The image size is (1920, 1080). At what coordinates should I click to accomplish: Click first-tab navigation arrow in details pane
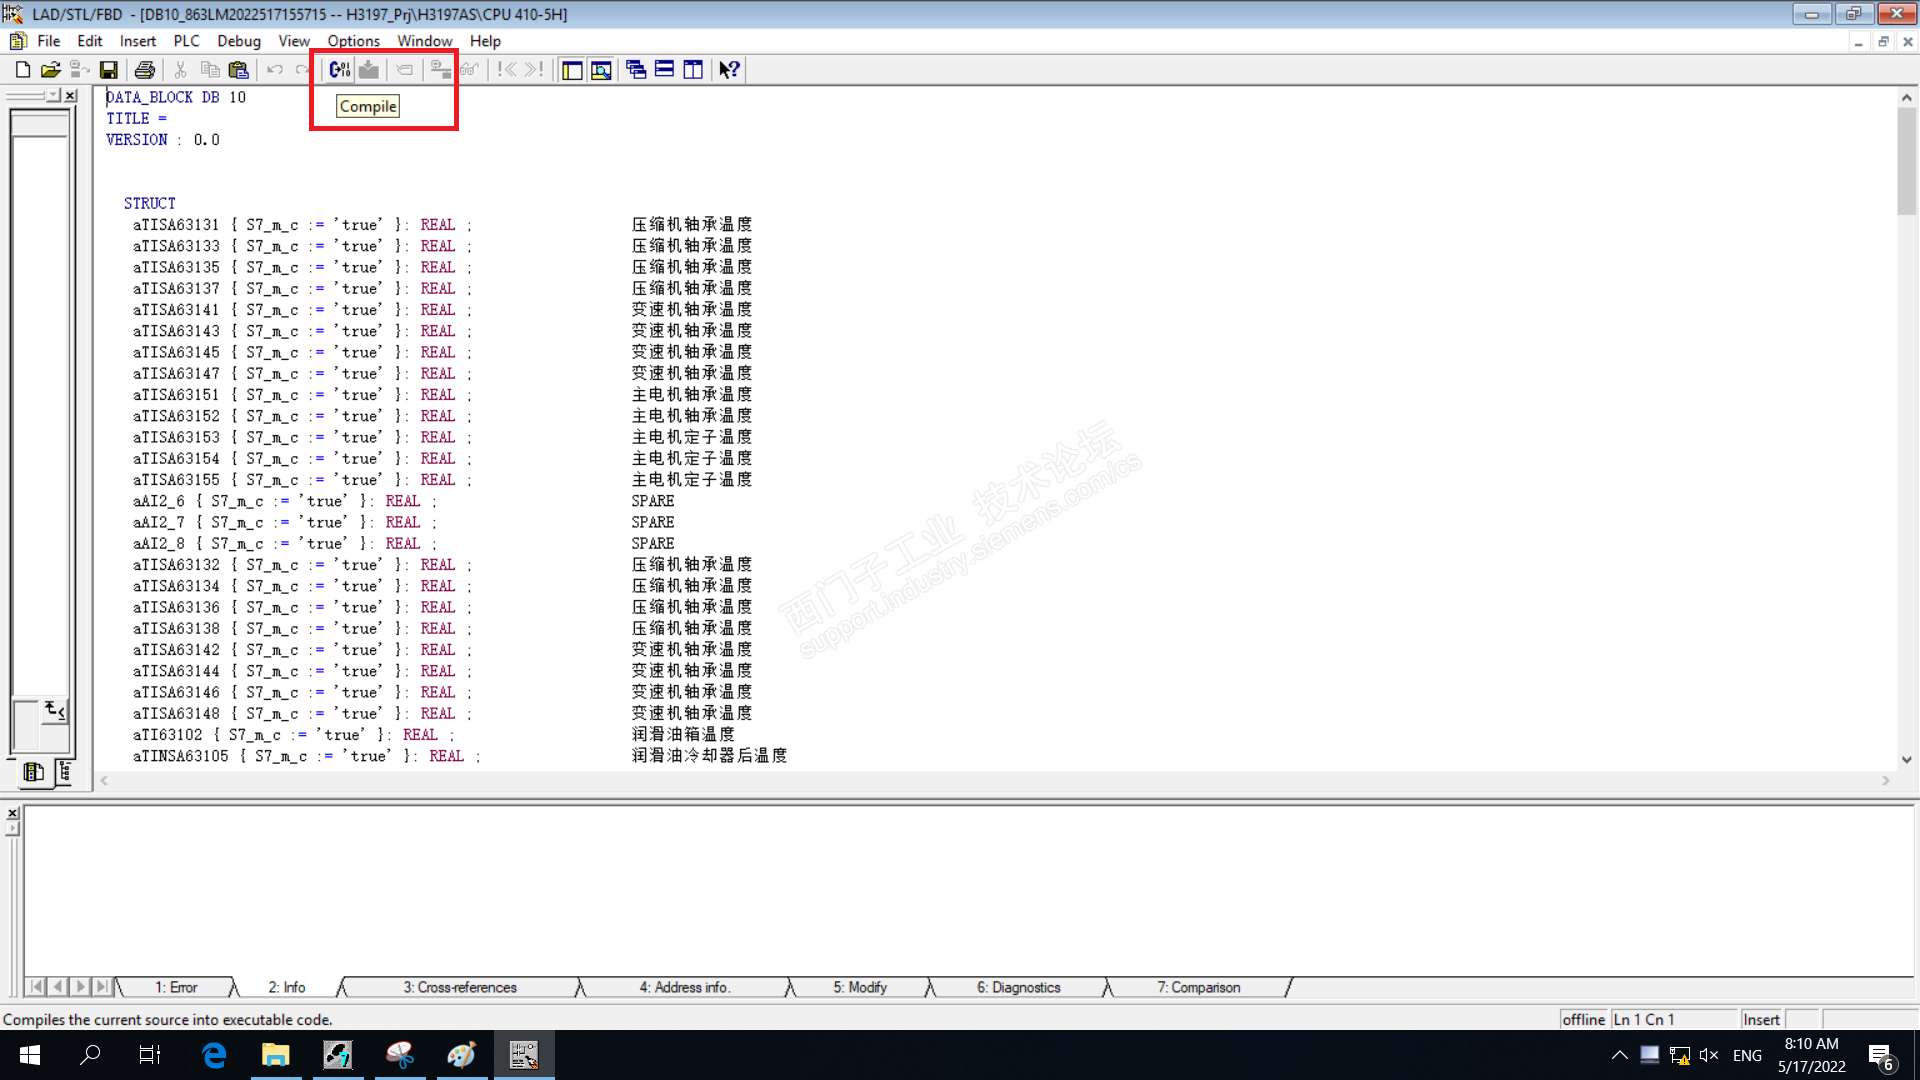point(36,987)
